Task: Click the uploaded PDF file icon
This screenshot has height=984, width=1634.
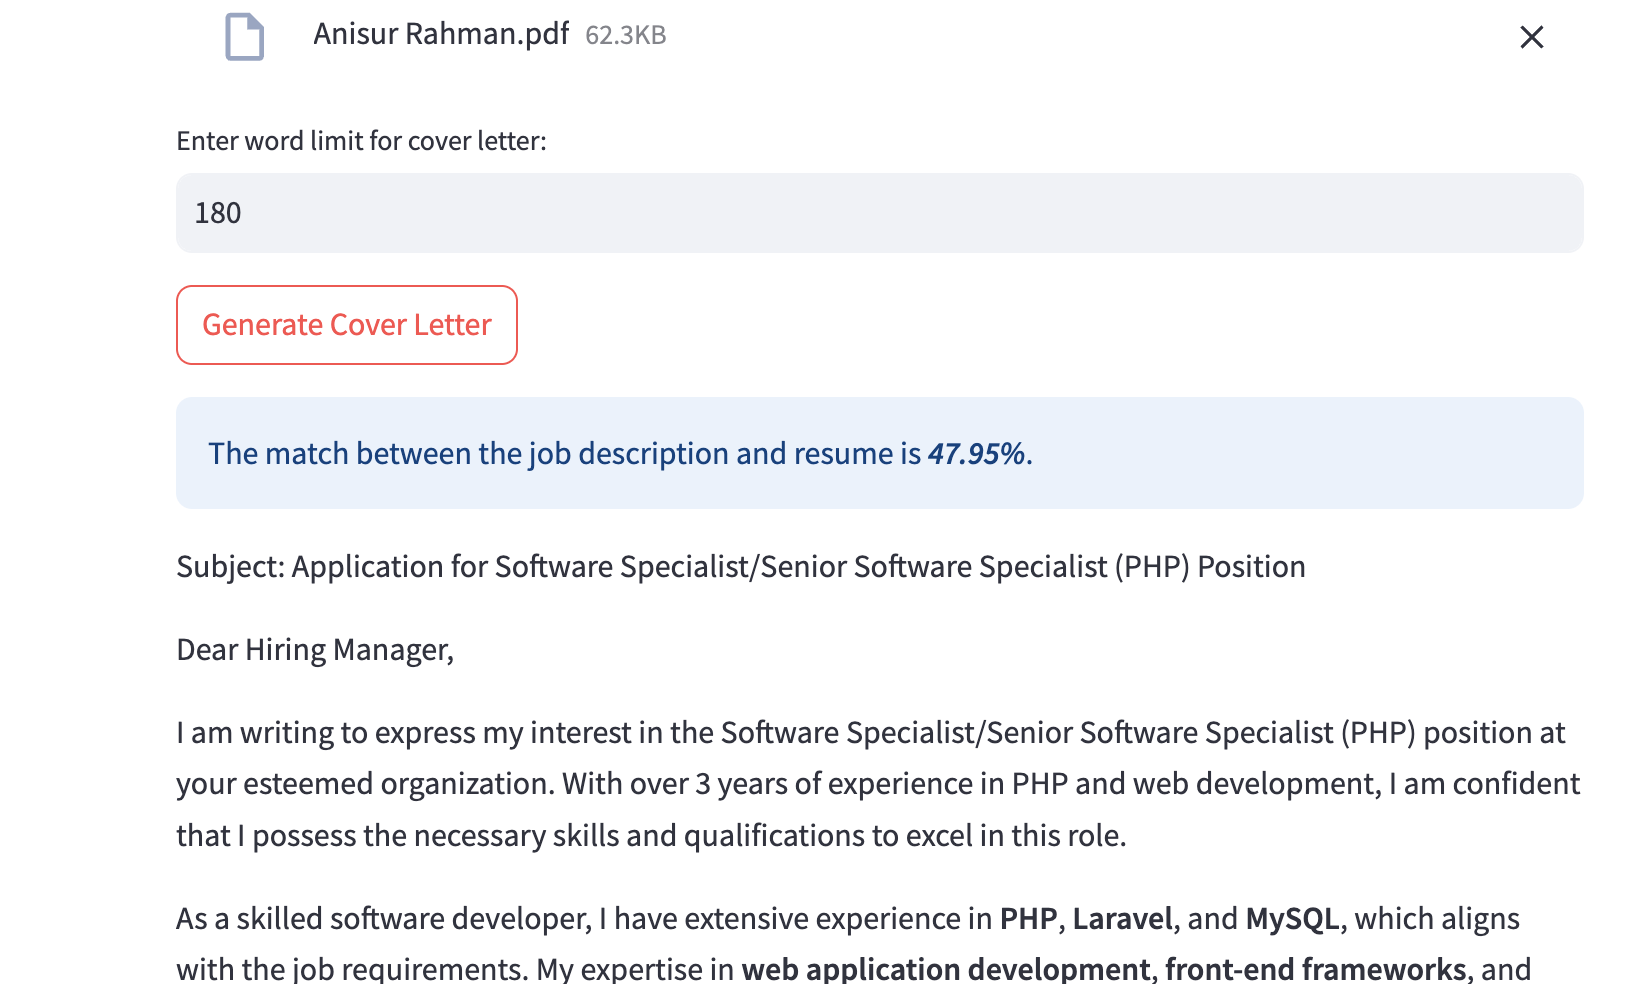Action: coord(245,37)
